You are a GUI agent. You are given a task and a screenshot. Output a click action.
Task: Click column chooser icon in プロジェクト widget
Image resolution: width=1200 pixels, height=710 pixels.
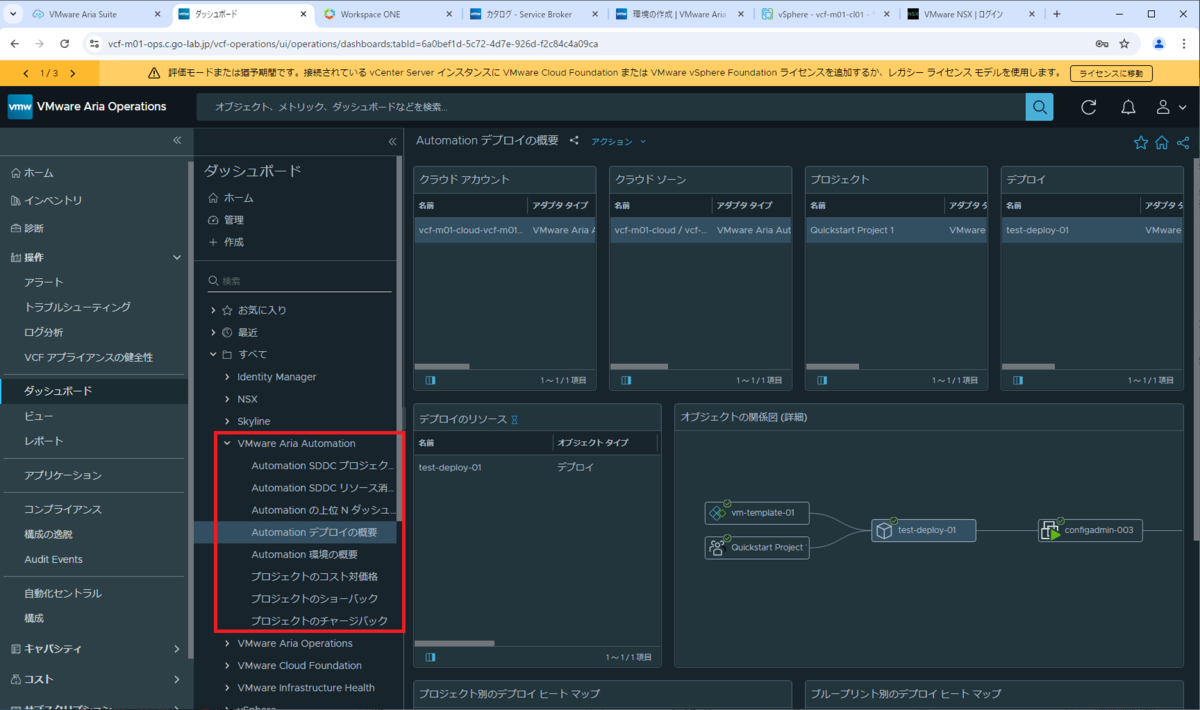tap(822, 380)
